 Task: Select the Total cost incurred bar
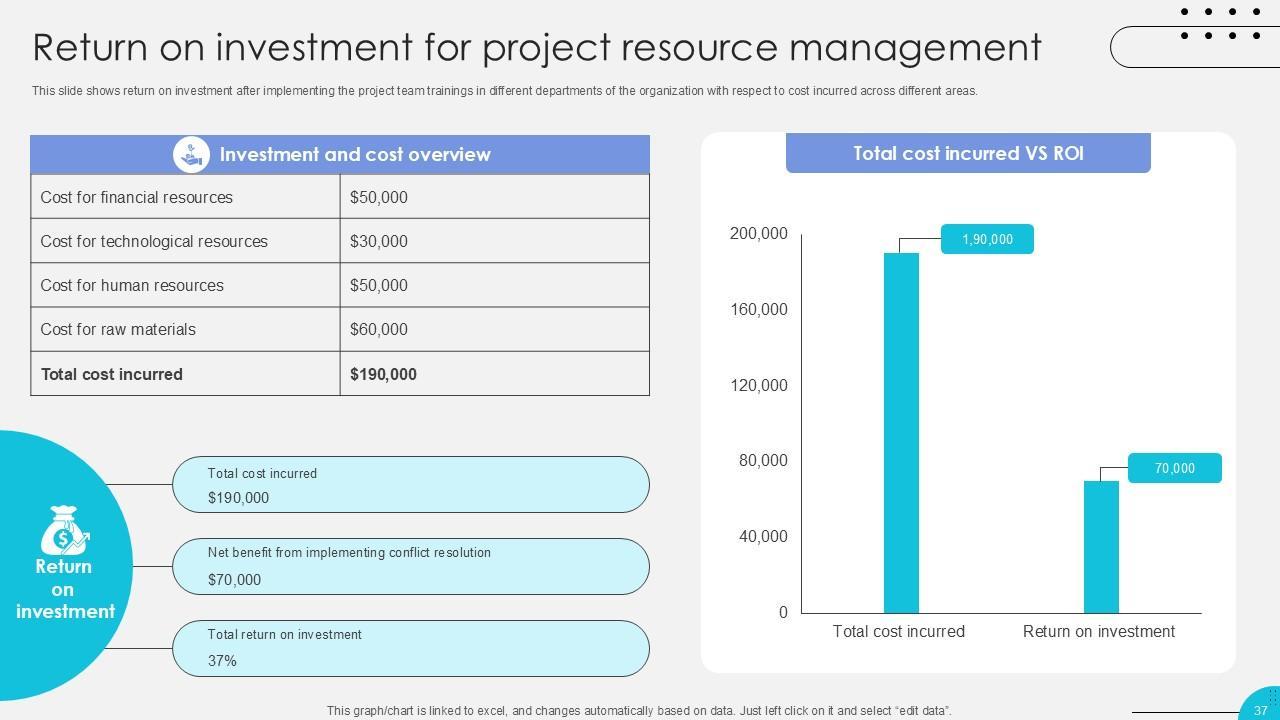(901, 432)
